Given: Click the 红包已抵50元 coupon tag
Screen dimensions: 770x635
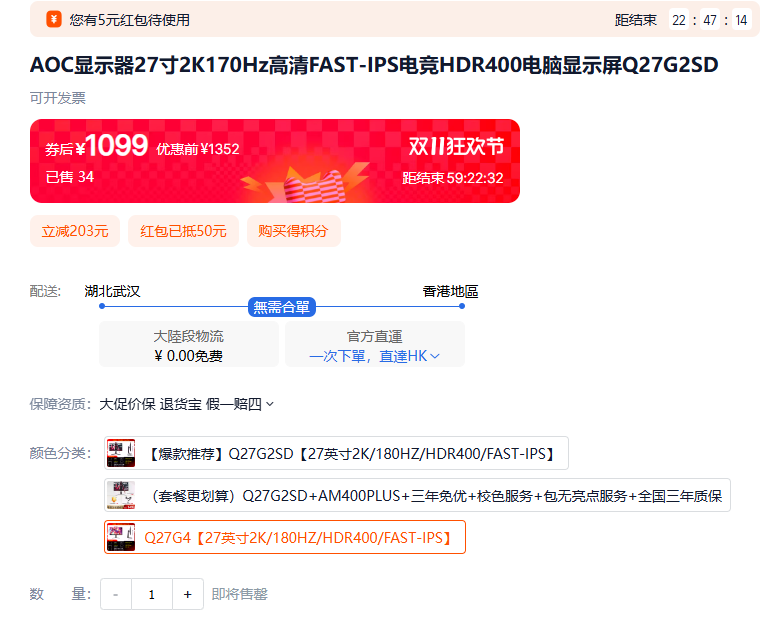Looking at the screenshot, I should [183, 231].
